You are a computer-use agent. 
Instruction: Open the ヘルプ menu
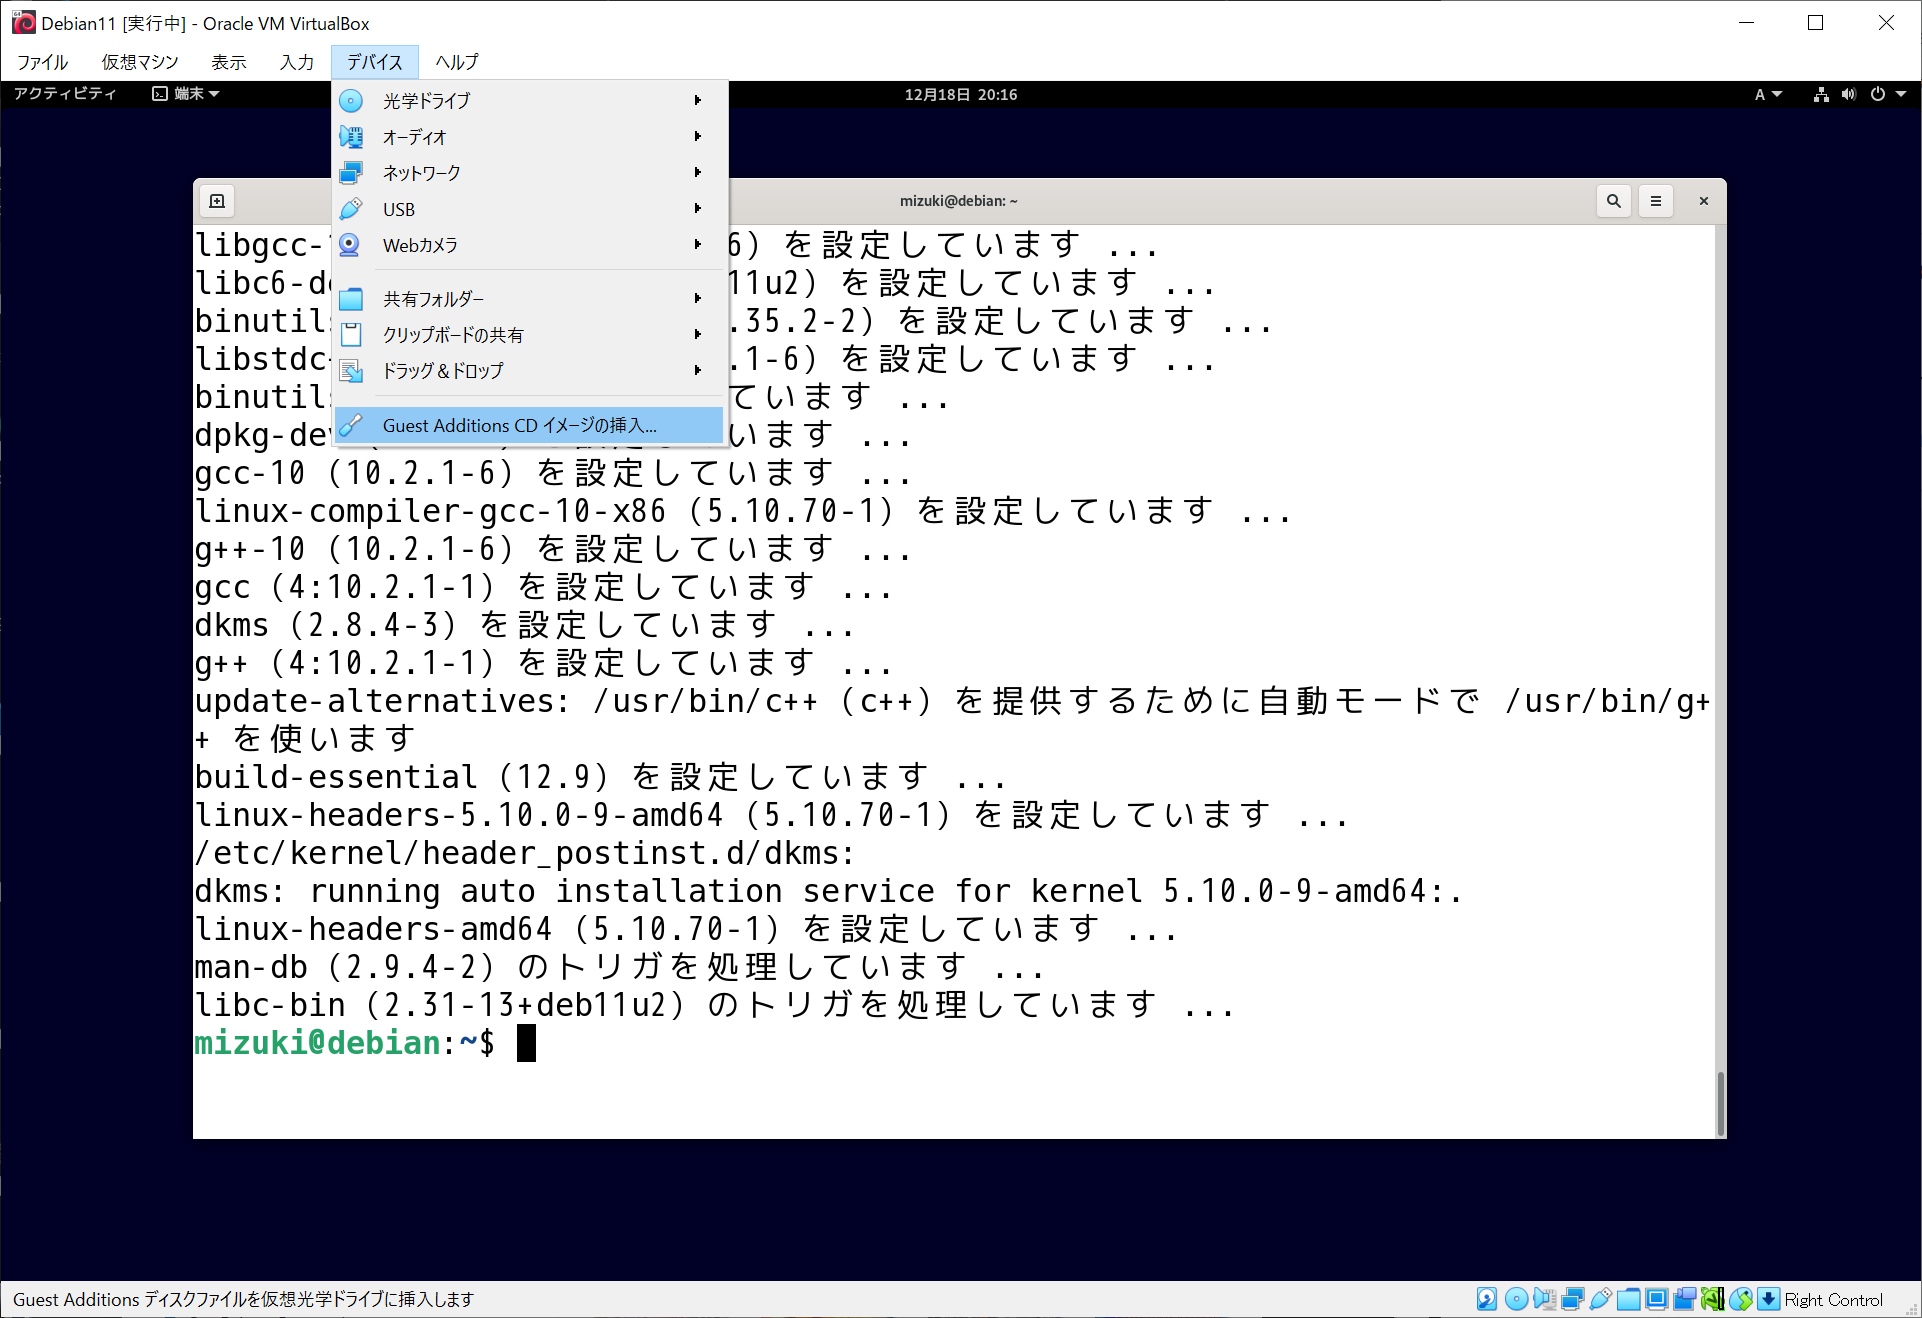pos(457,62)
